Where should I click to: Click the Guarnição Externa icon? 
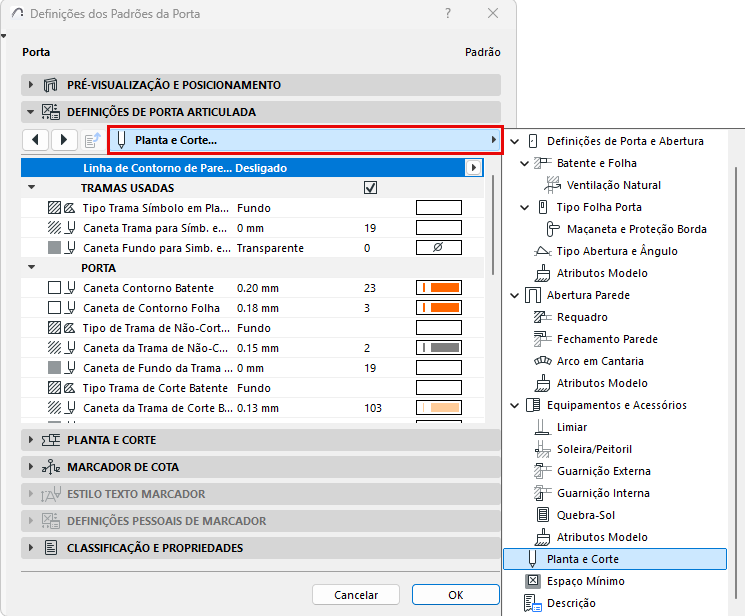[x=542, y=471]
